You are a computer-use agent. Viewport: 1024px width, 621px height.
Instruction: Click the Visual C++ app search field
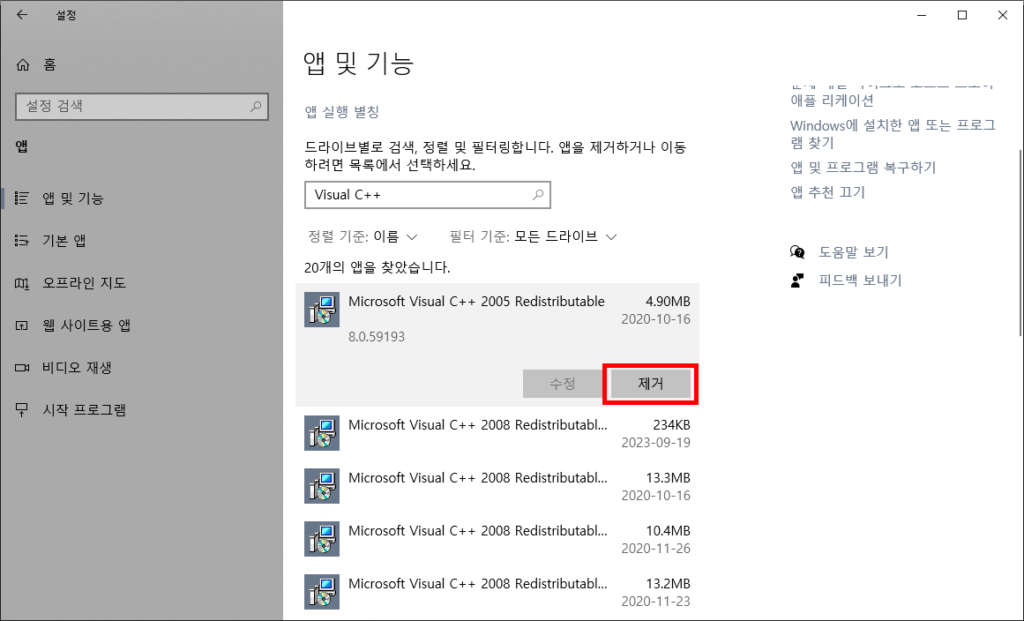tap(427, 195)
